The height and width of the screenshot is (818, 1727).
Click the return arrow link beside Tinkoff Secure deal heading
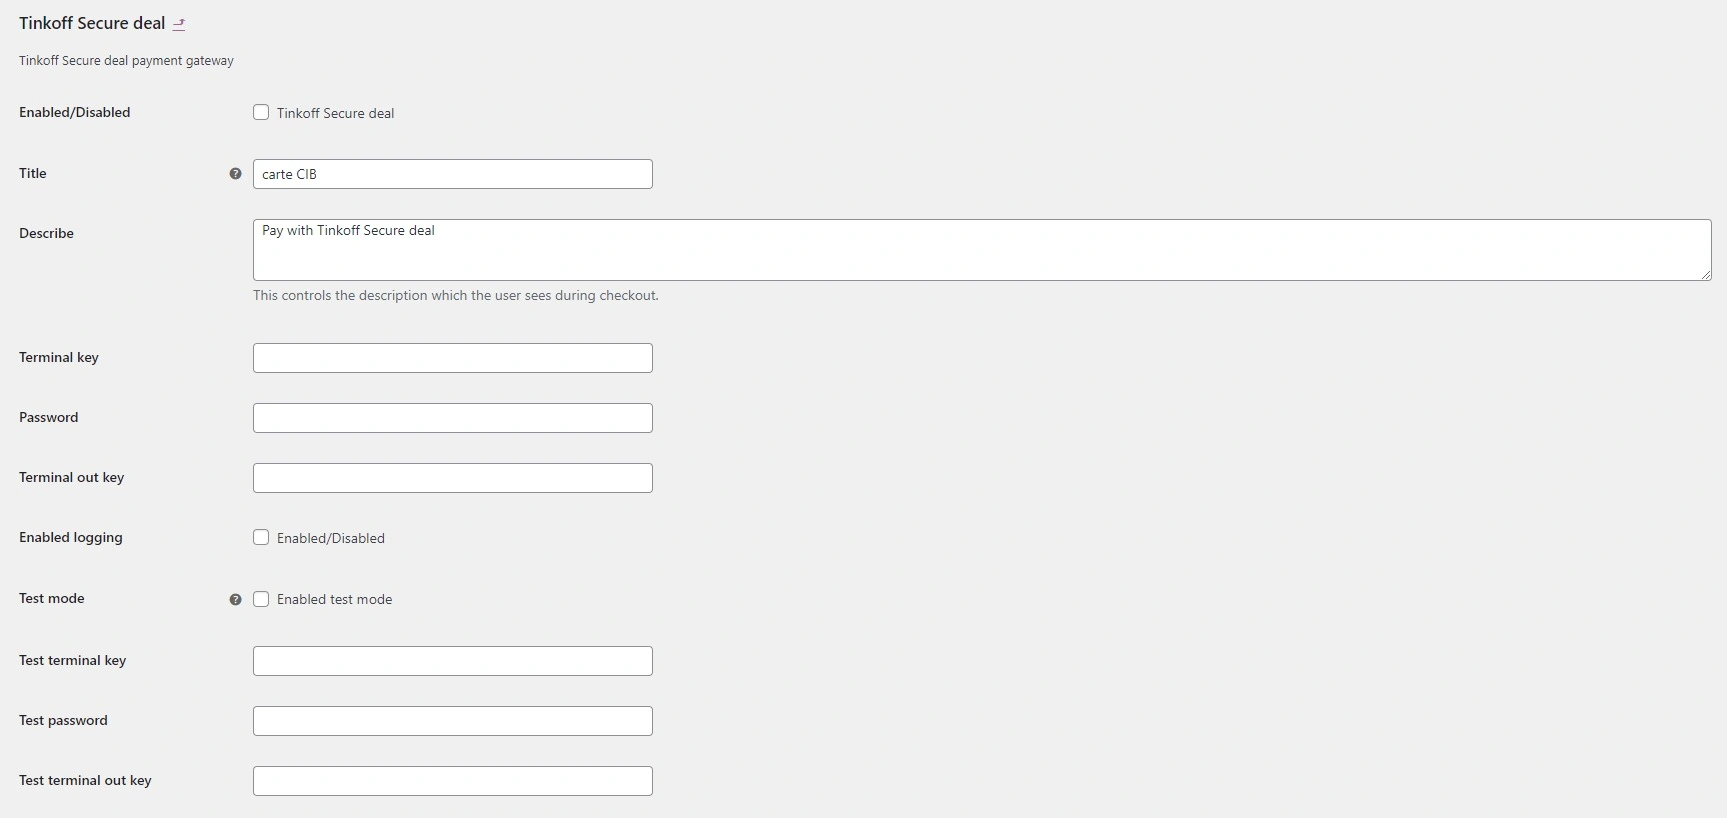pos(179,24)
